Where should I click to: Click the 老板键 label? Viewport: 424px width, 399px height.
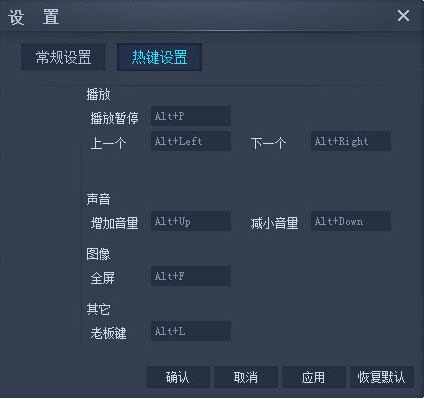108,333
